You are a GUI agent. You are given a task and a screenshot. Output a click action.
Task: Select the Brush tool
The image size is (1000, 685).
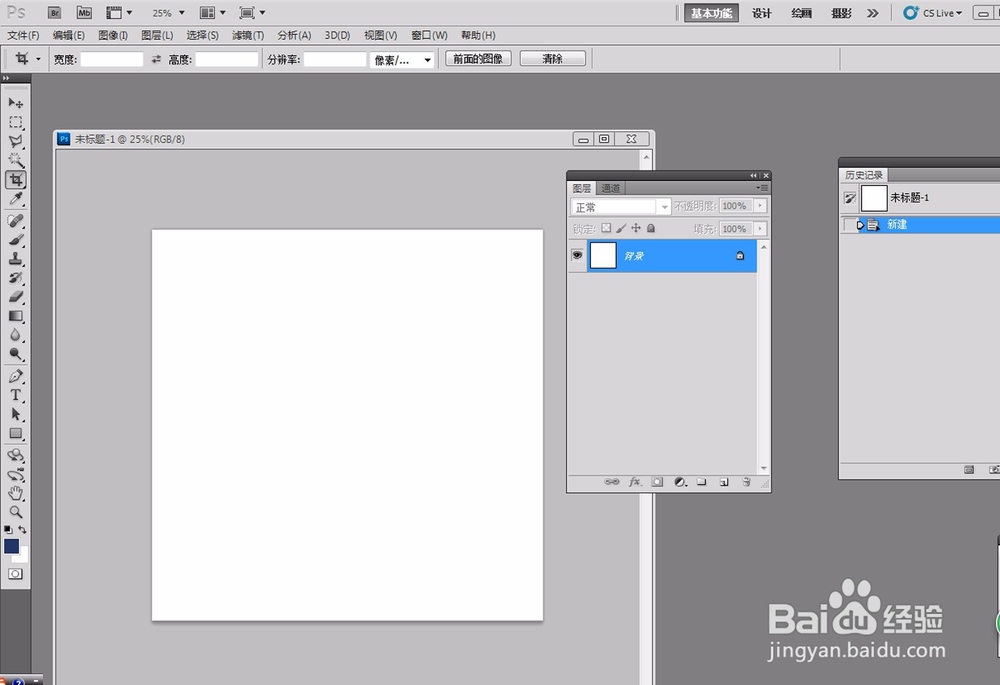tap(15, 240)
